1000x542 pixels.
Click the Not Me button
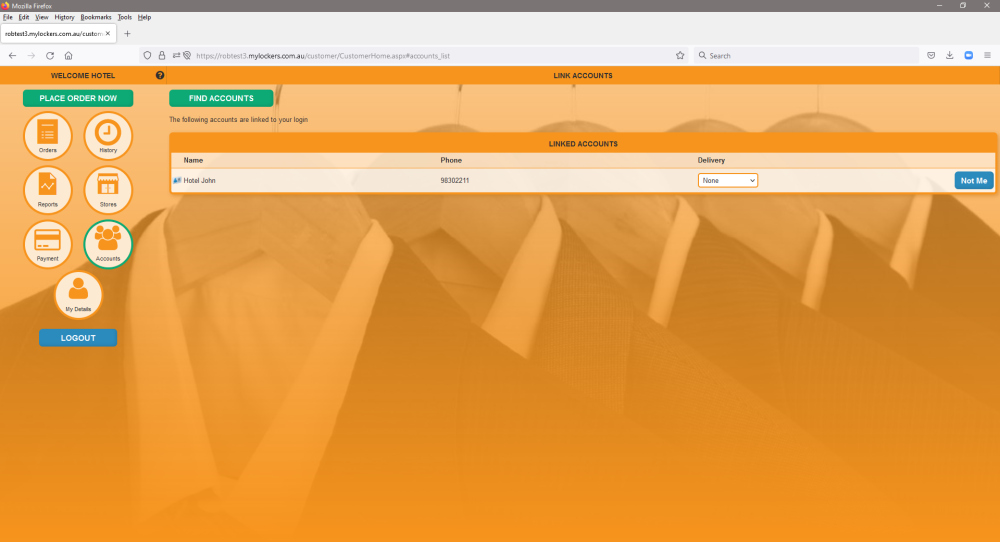(x=974, y=180)
